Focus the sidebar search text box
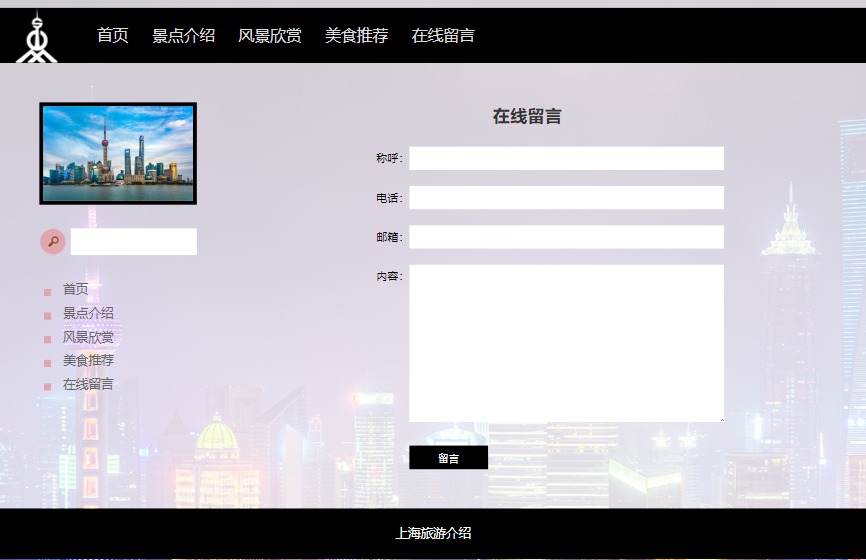This screenshot has height=560, width=866. point(133,242)
